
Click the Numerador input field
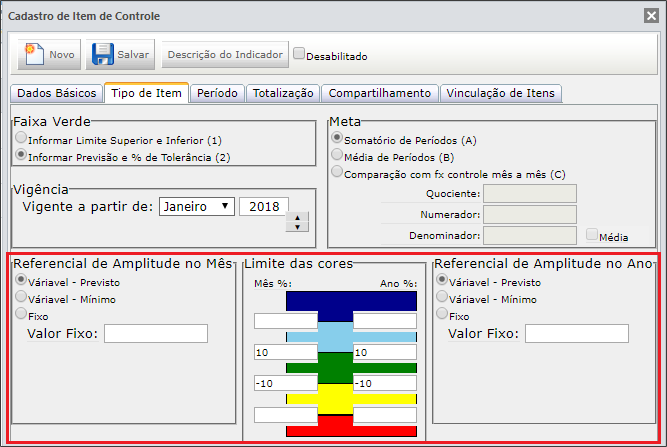530,214
